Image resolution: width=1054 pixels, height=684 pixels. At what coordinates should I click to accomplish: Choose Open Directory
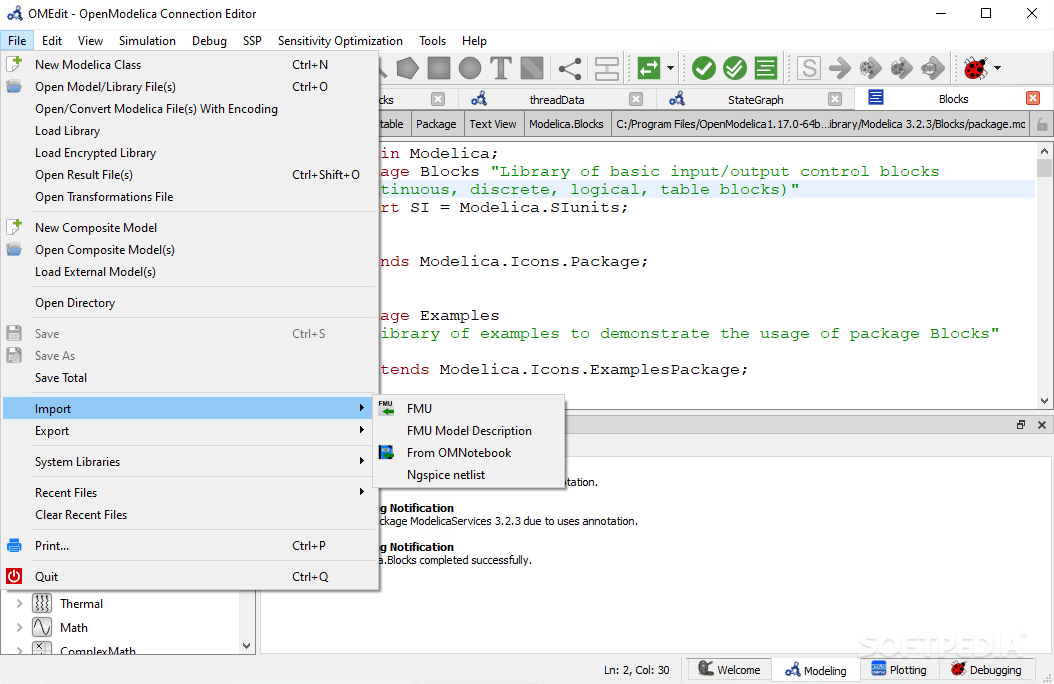[188, 303]
